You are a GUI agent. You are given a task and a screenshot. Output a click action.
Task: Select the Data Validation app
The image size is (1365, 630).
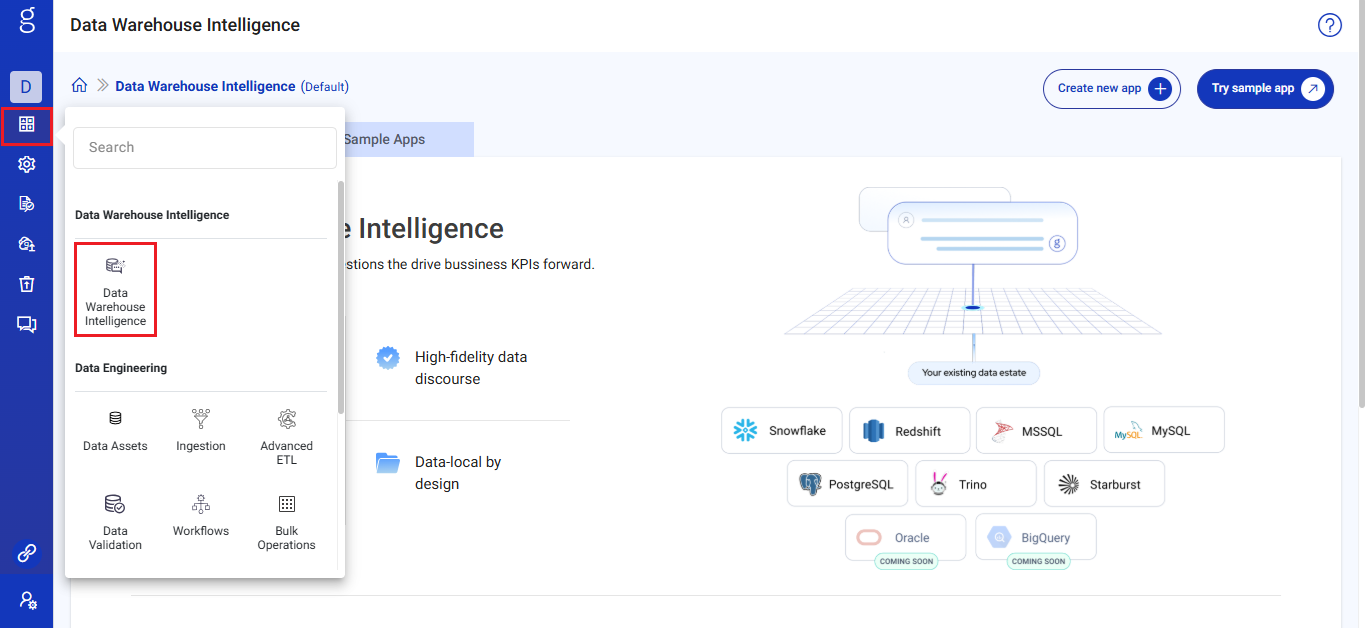point(115,521)
